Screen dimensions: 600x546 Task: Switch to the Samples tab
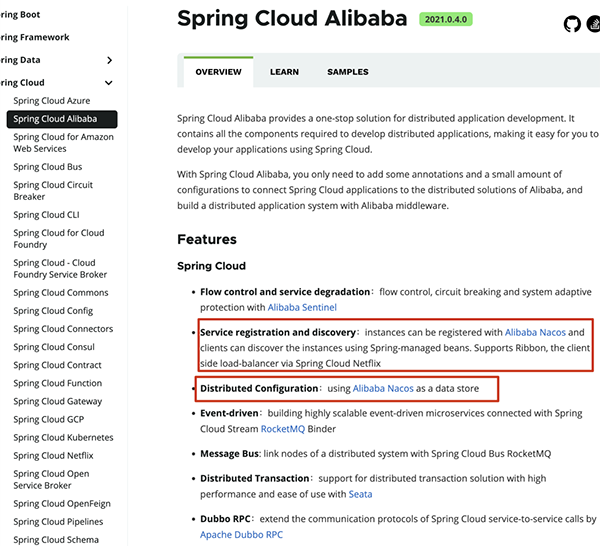click(348, 72)
